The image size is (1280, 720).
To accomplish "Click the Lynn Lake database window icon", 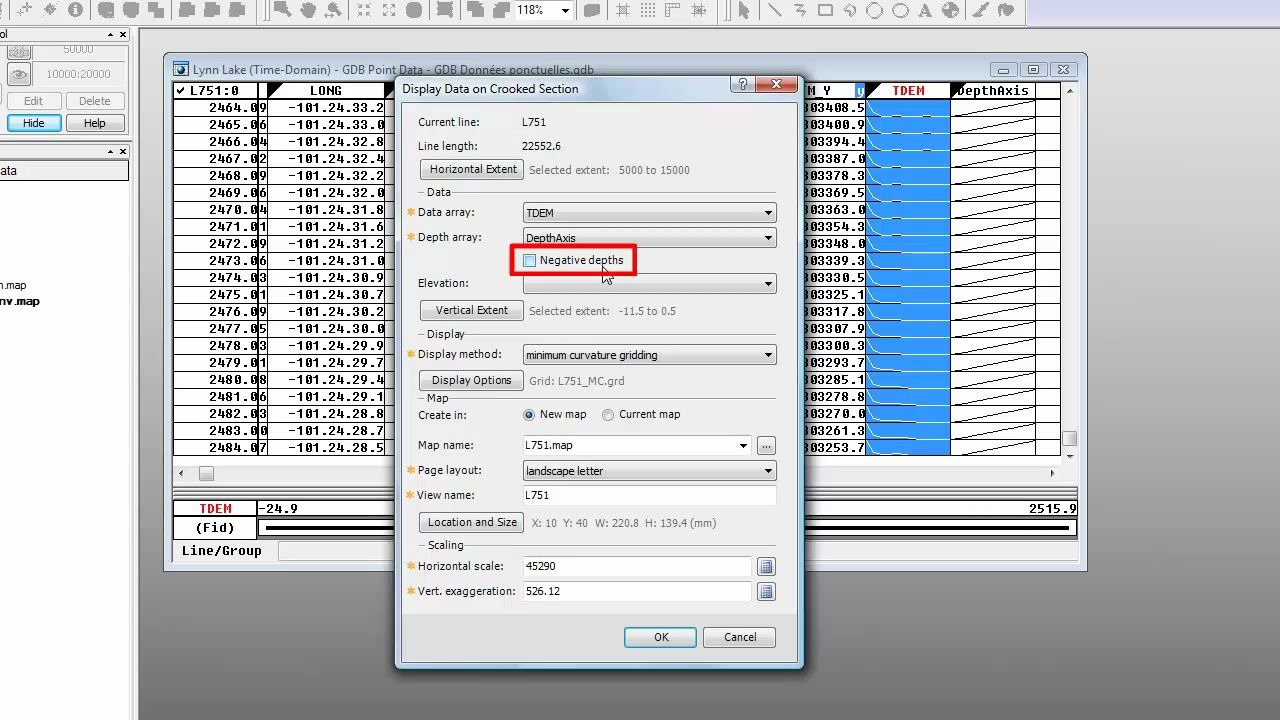I will (181, 69).
